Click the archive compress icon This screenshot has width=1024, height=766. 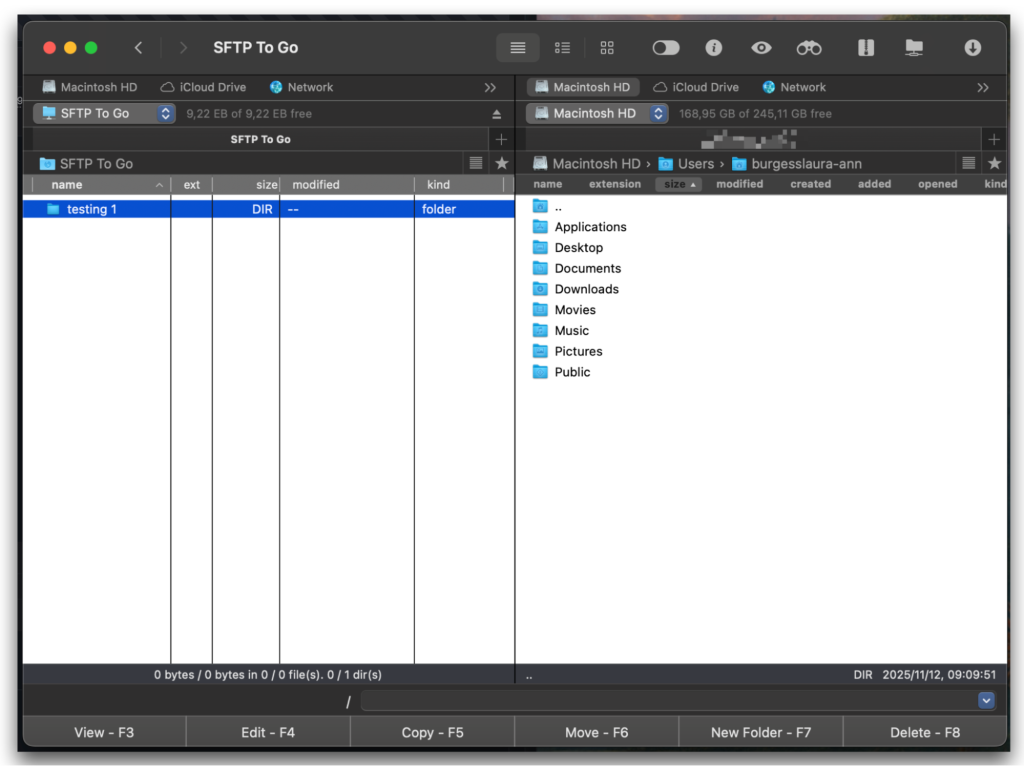coord(866,48)
